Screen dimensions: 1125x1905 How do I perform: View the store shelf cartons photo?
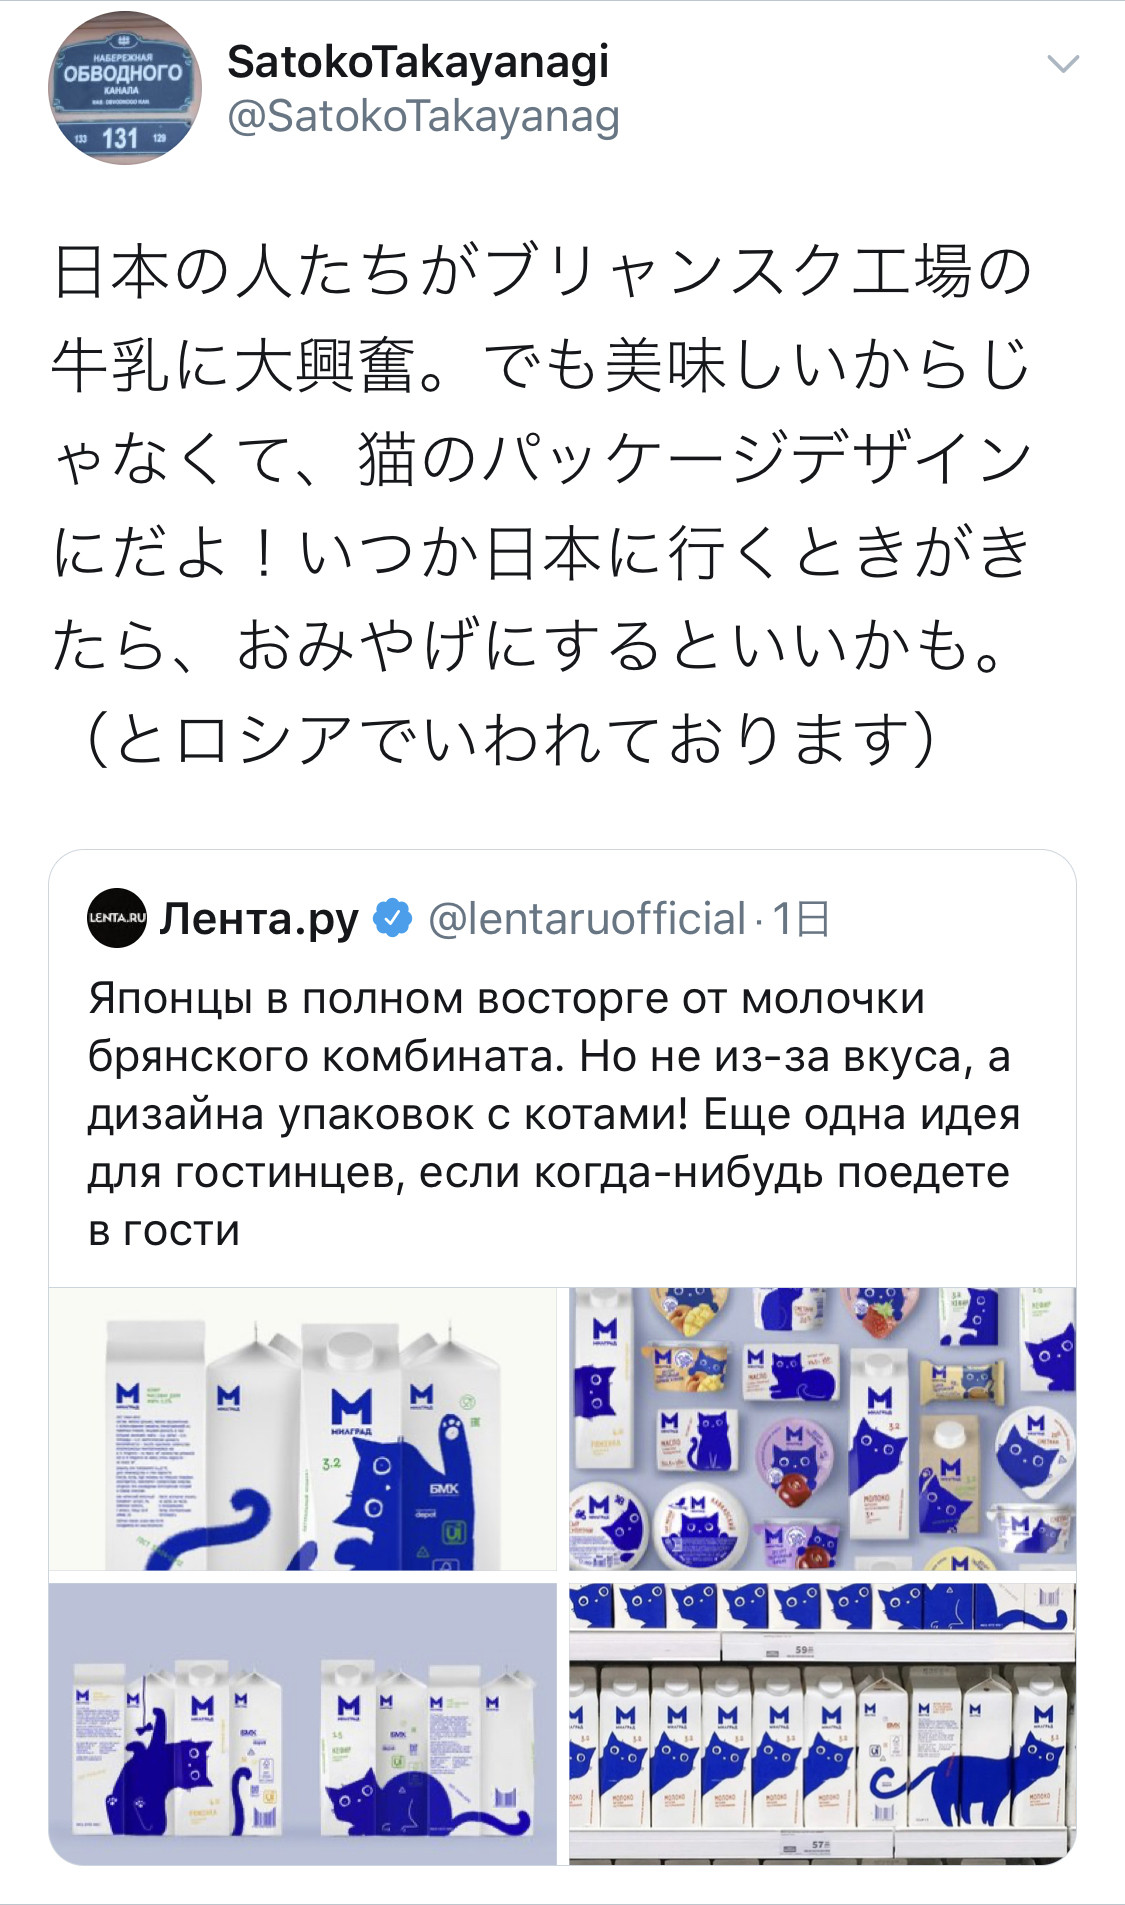(822, 1724)
